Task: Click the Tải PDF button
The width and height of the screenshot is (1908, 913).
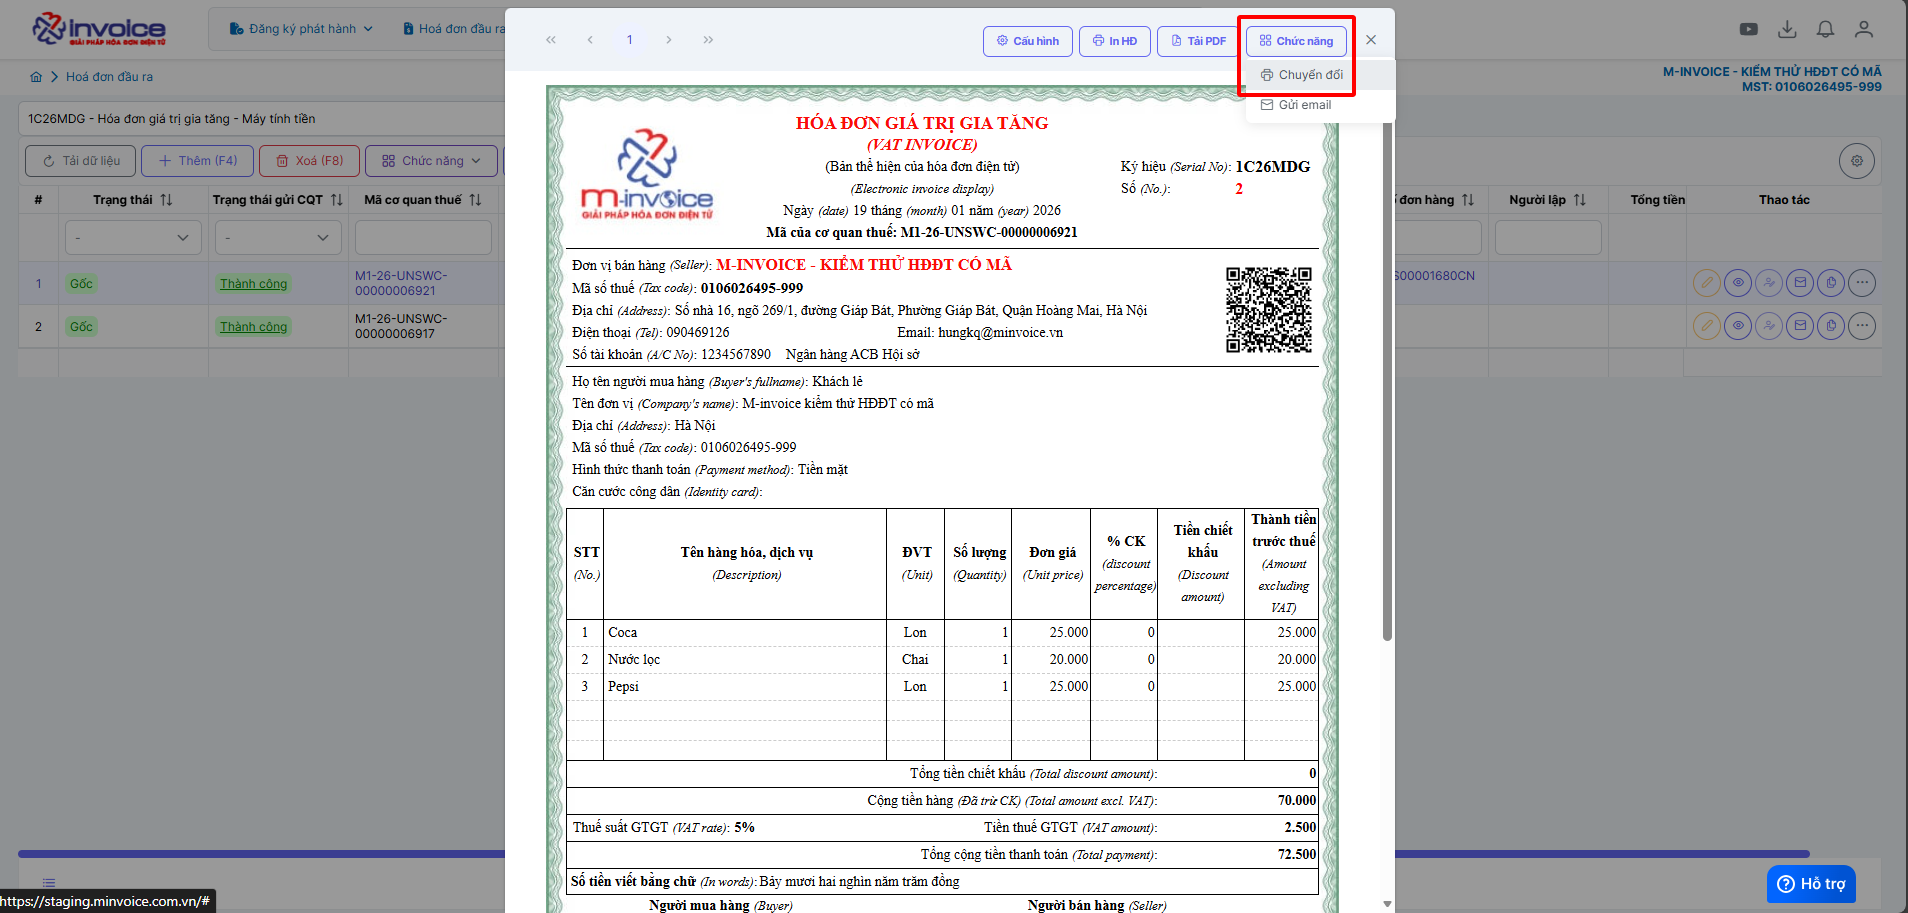Action: click(x=1198, y=41)
